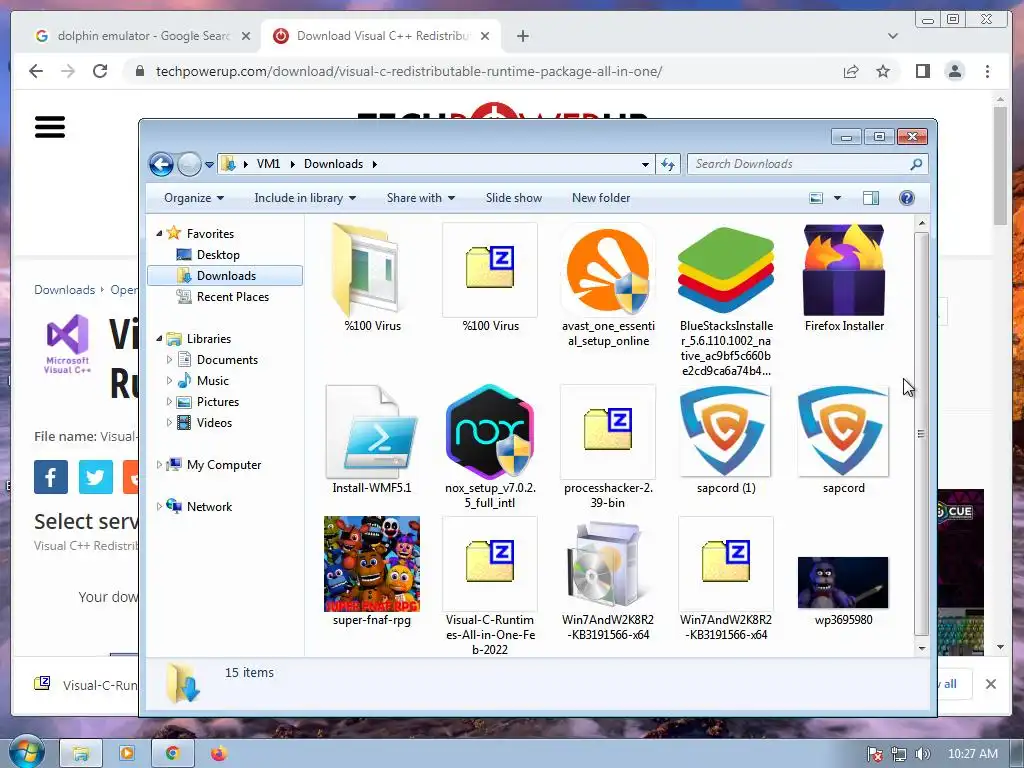This screenshot has width=1024, height=768.
Task: Select Downloads in navigation pane
Action: pos(225,276)
